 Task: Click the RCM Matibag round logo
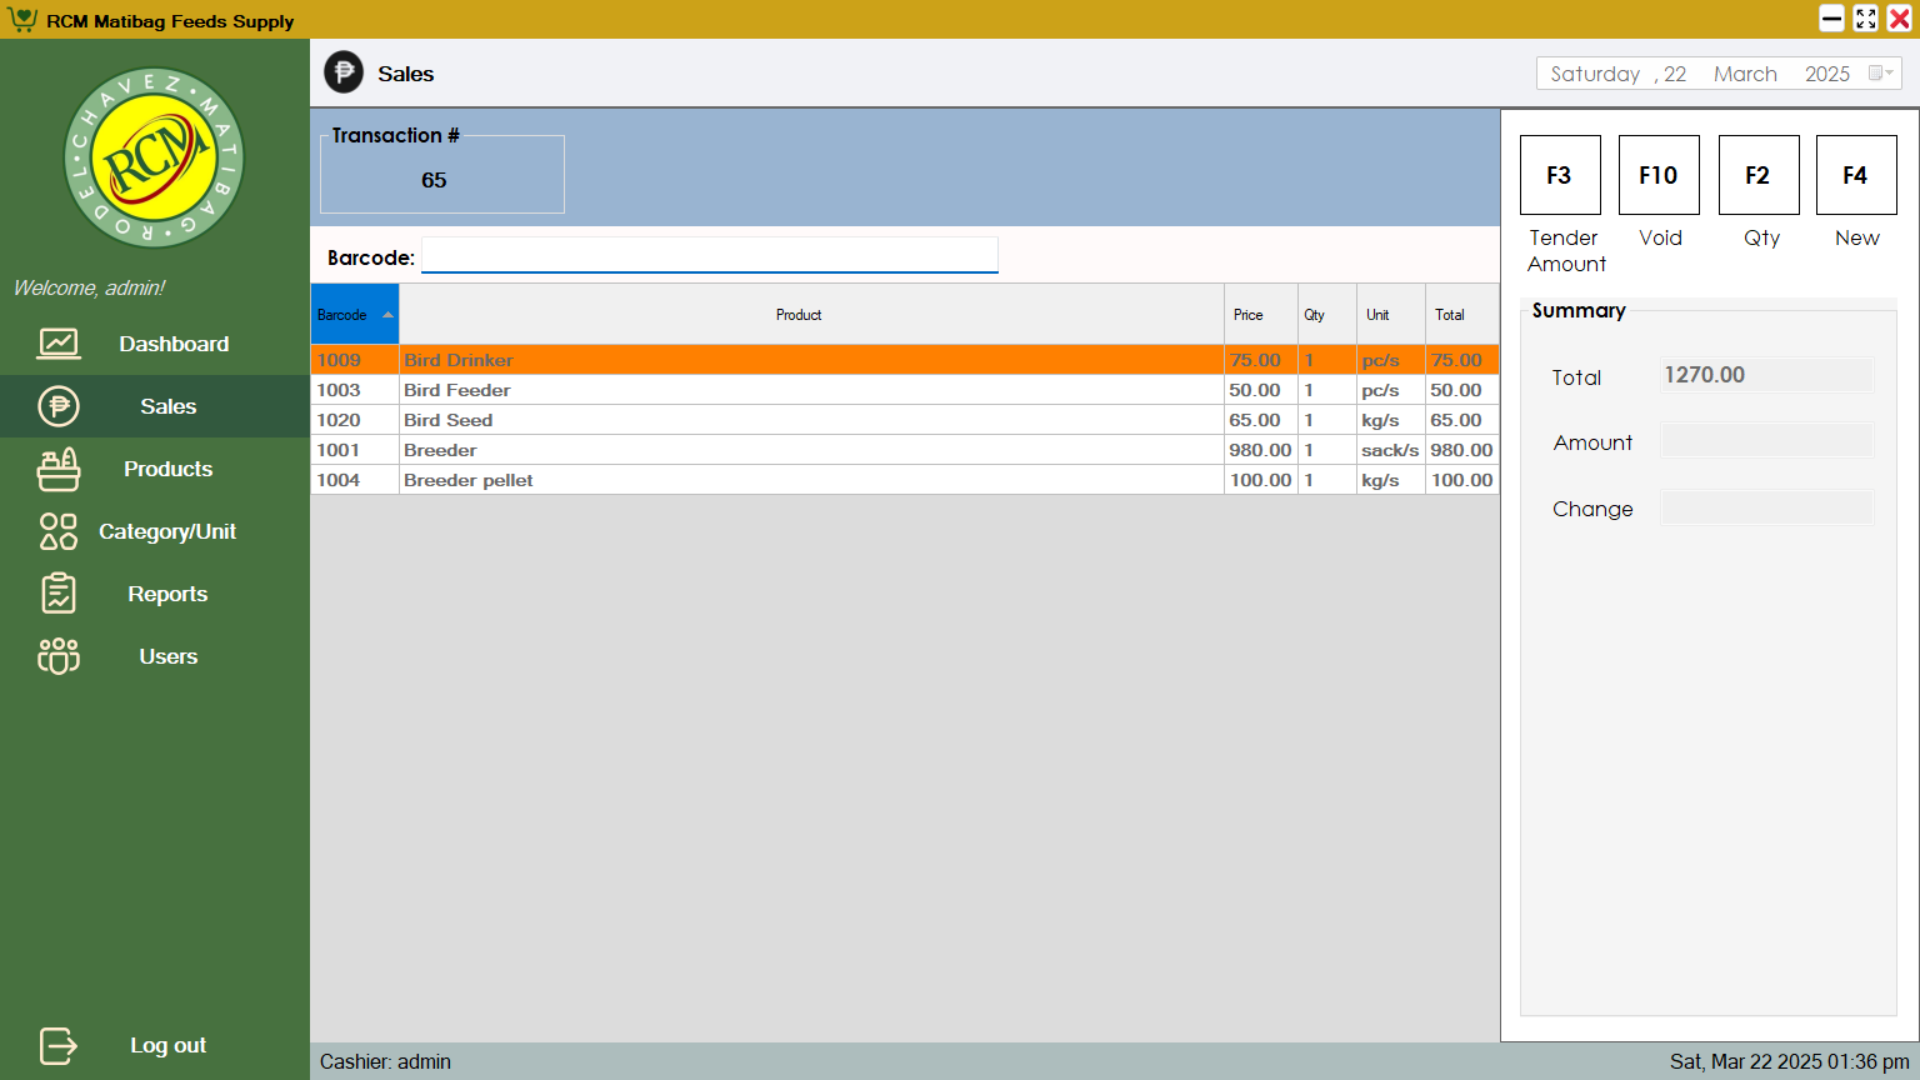[x=154, y=158]
